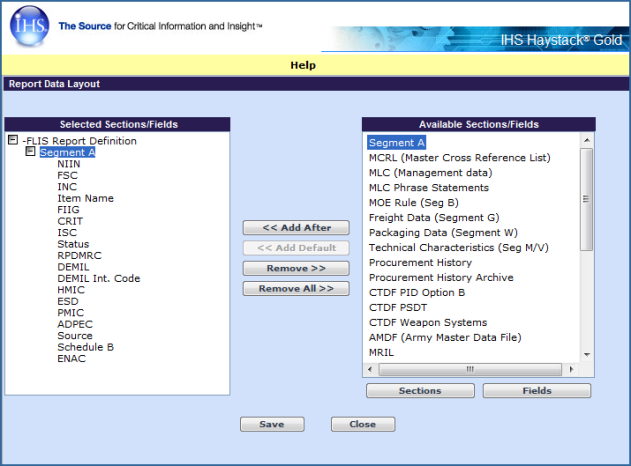631x466 pixels.
Task: Choose MOE Rule (Seg B) entry
Action: coord(414,202)
